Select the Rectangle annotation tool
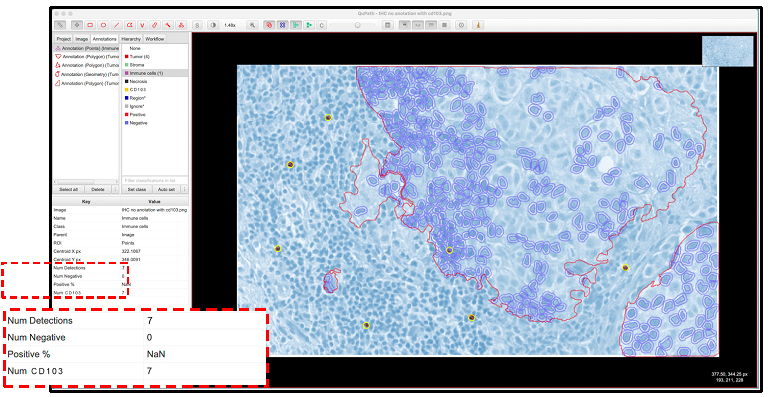Screen dimensions: 770x397 coord(90,25)
